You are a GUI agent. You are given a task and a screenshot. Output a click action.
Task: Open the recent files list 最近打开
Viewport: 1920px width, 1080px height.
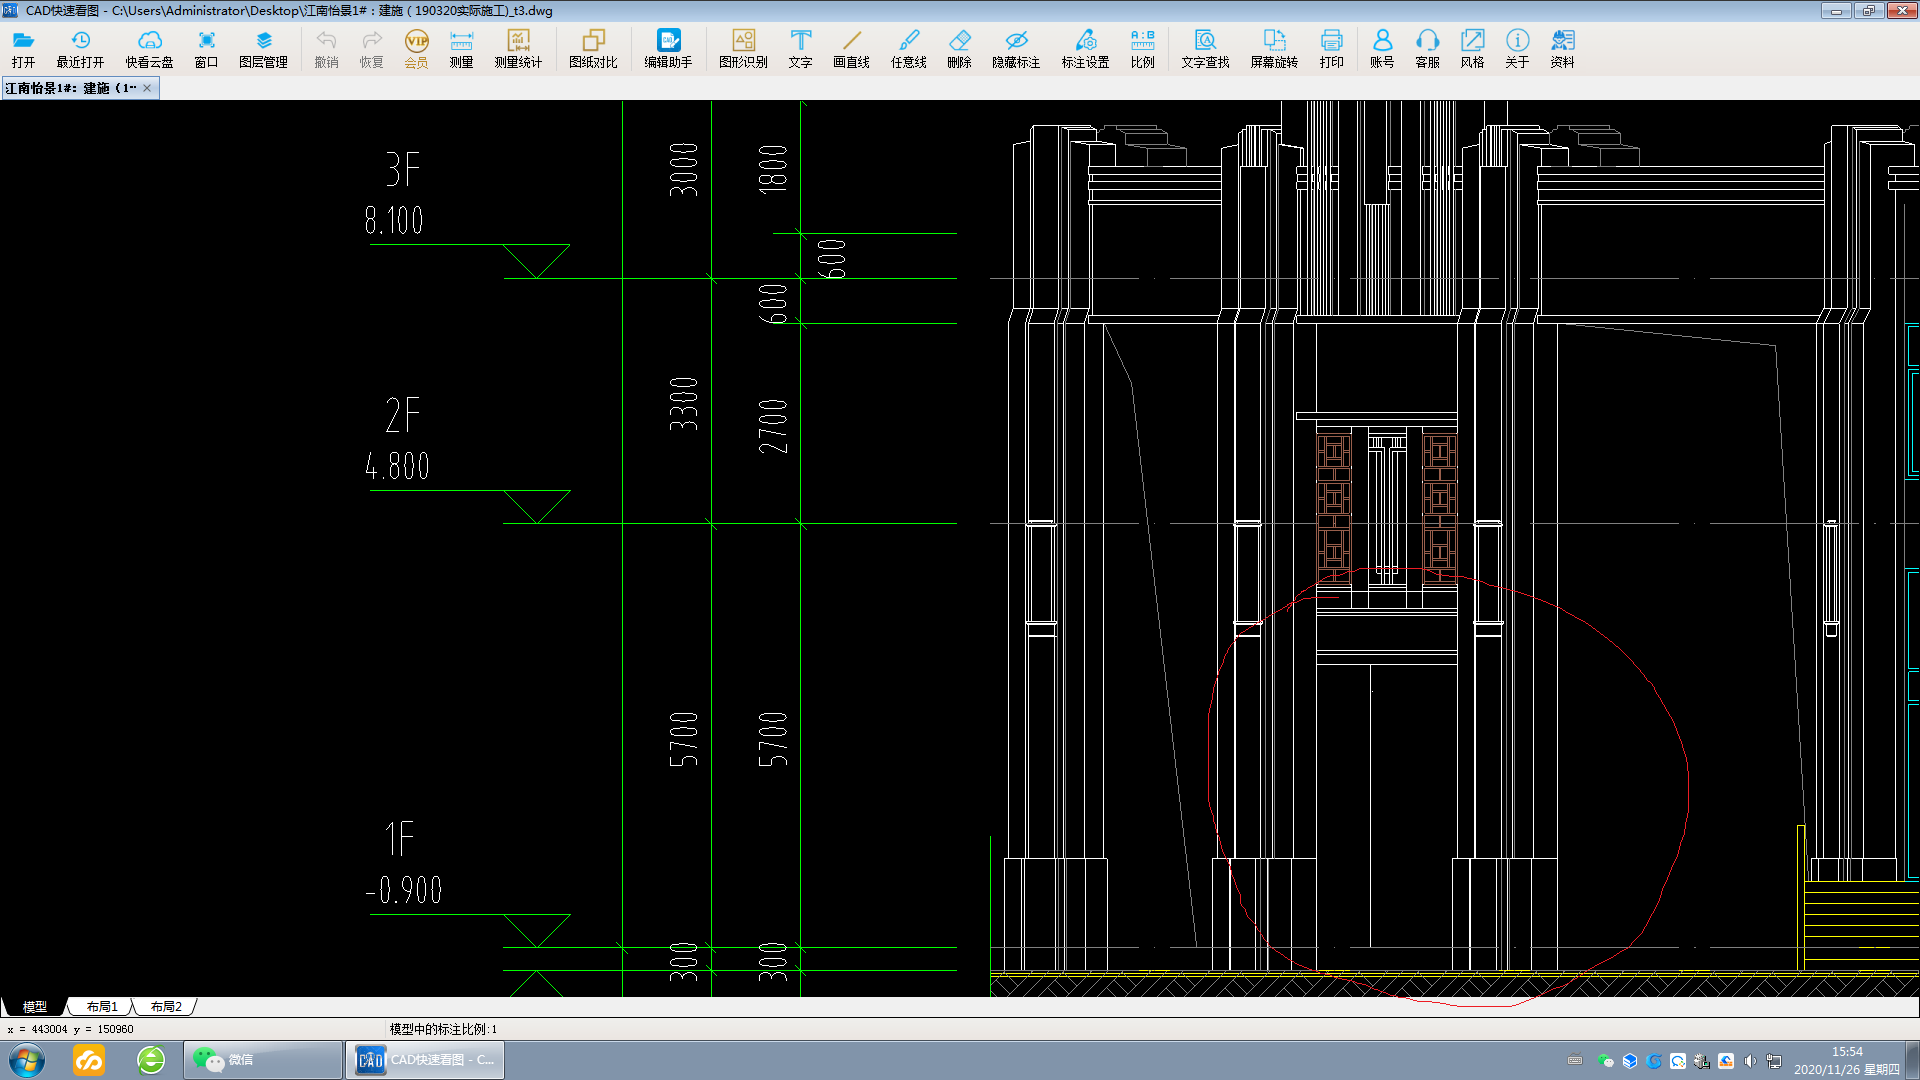point(80,49)
